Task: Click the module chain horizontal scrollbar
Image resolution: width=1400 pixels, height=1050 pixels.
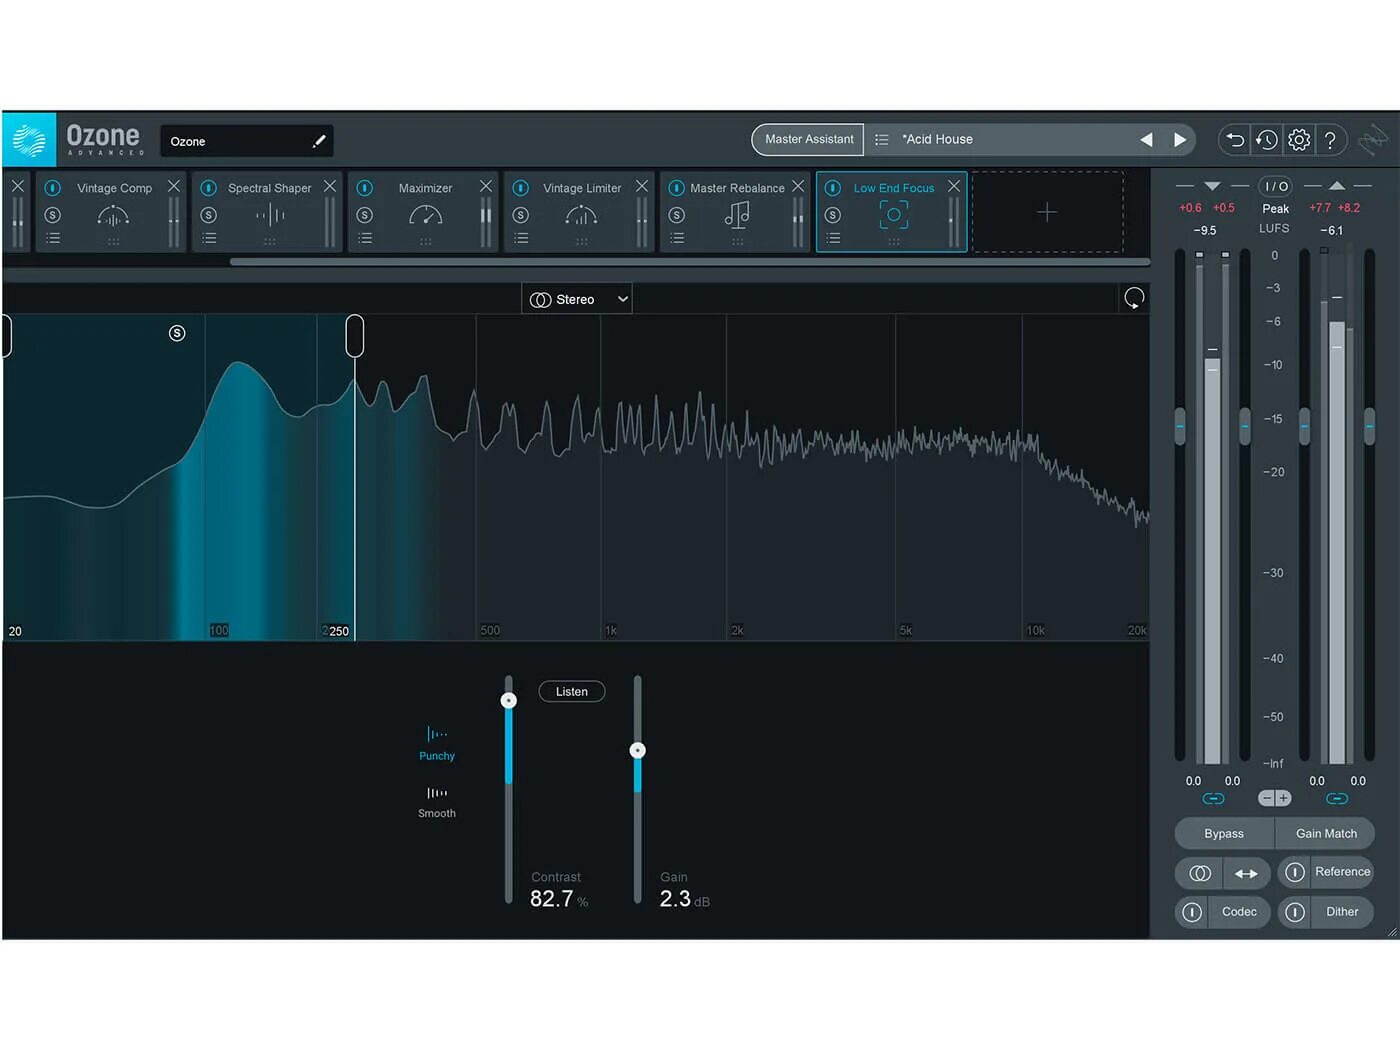Action: (x=690, y=262)
